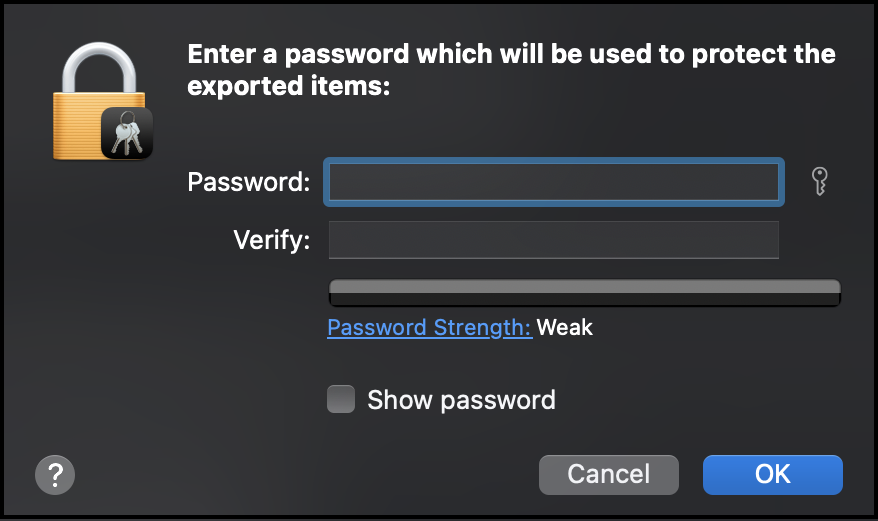Confirm the export with the OK button
The height and width of the screenshot is (521, 878).
pos(773,475)
